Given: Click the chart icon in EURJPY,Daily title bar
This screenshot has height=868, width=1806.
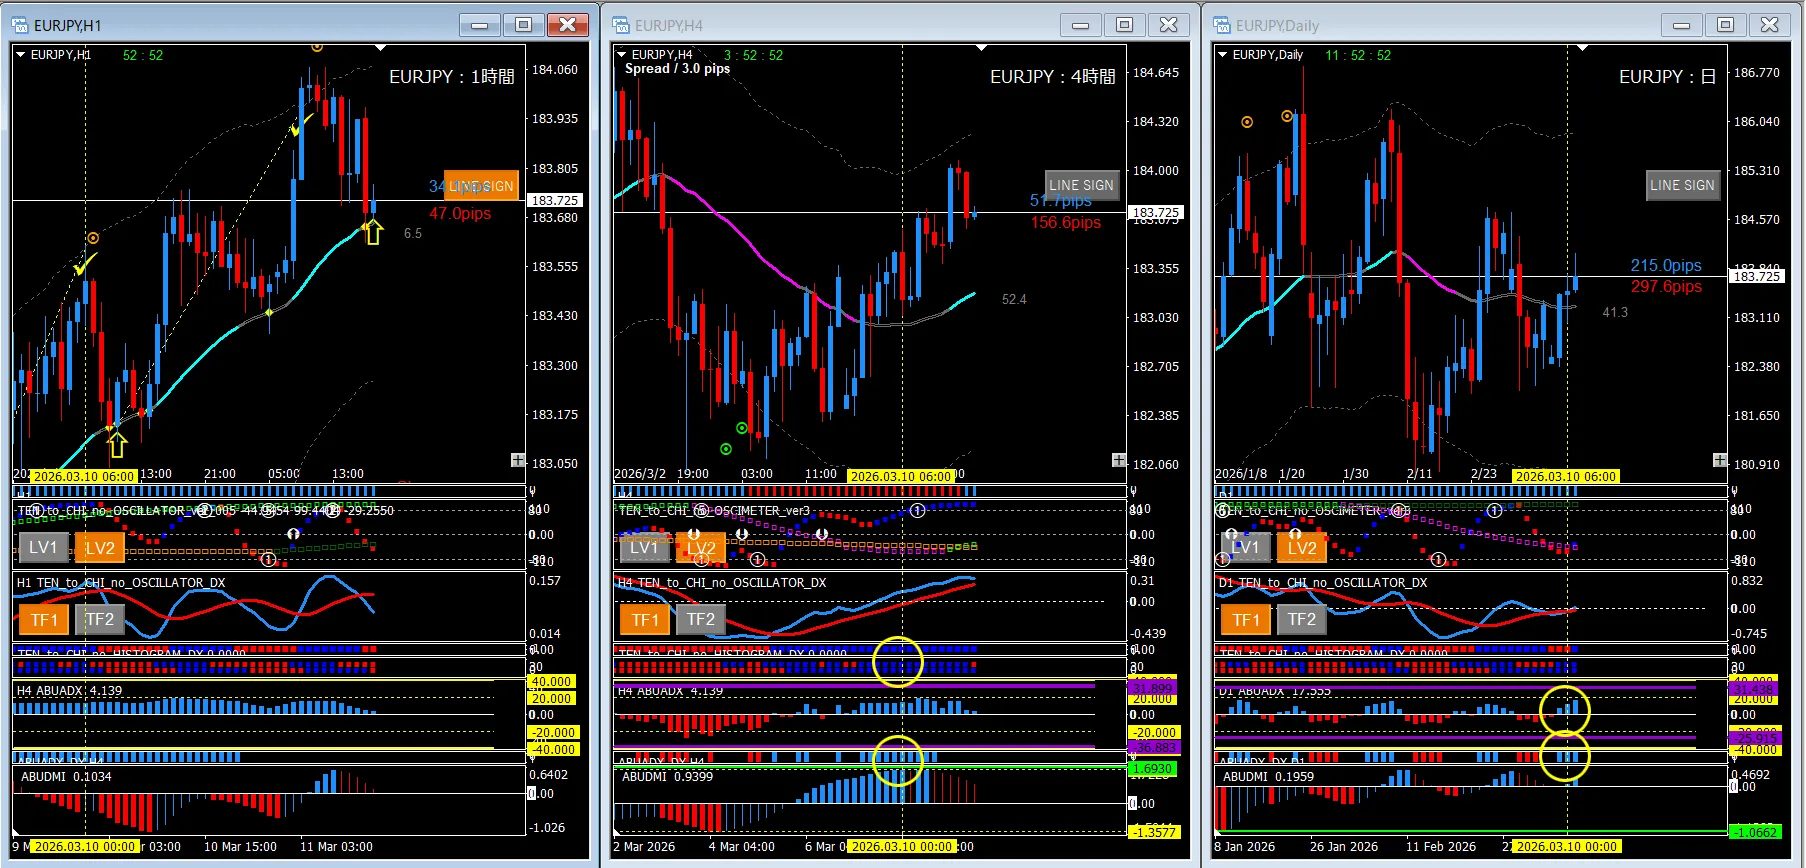Looking at the screenshot, I should (x=1223, y=25).
